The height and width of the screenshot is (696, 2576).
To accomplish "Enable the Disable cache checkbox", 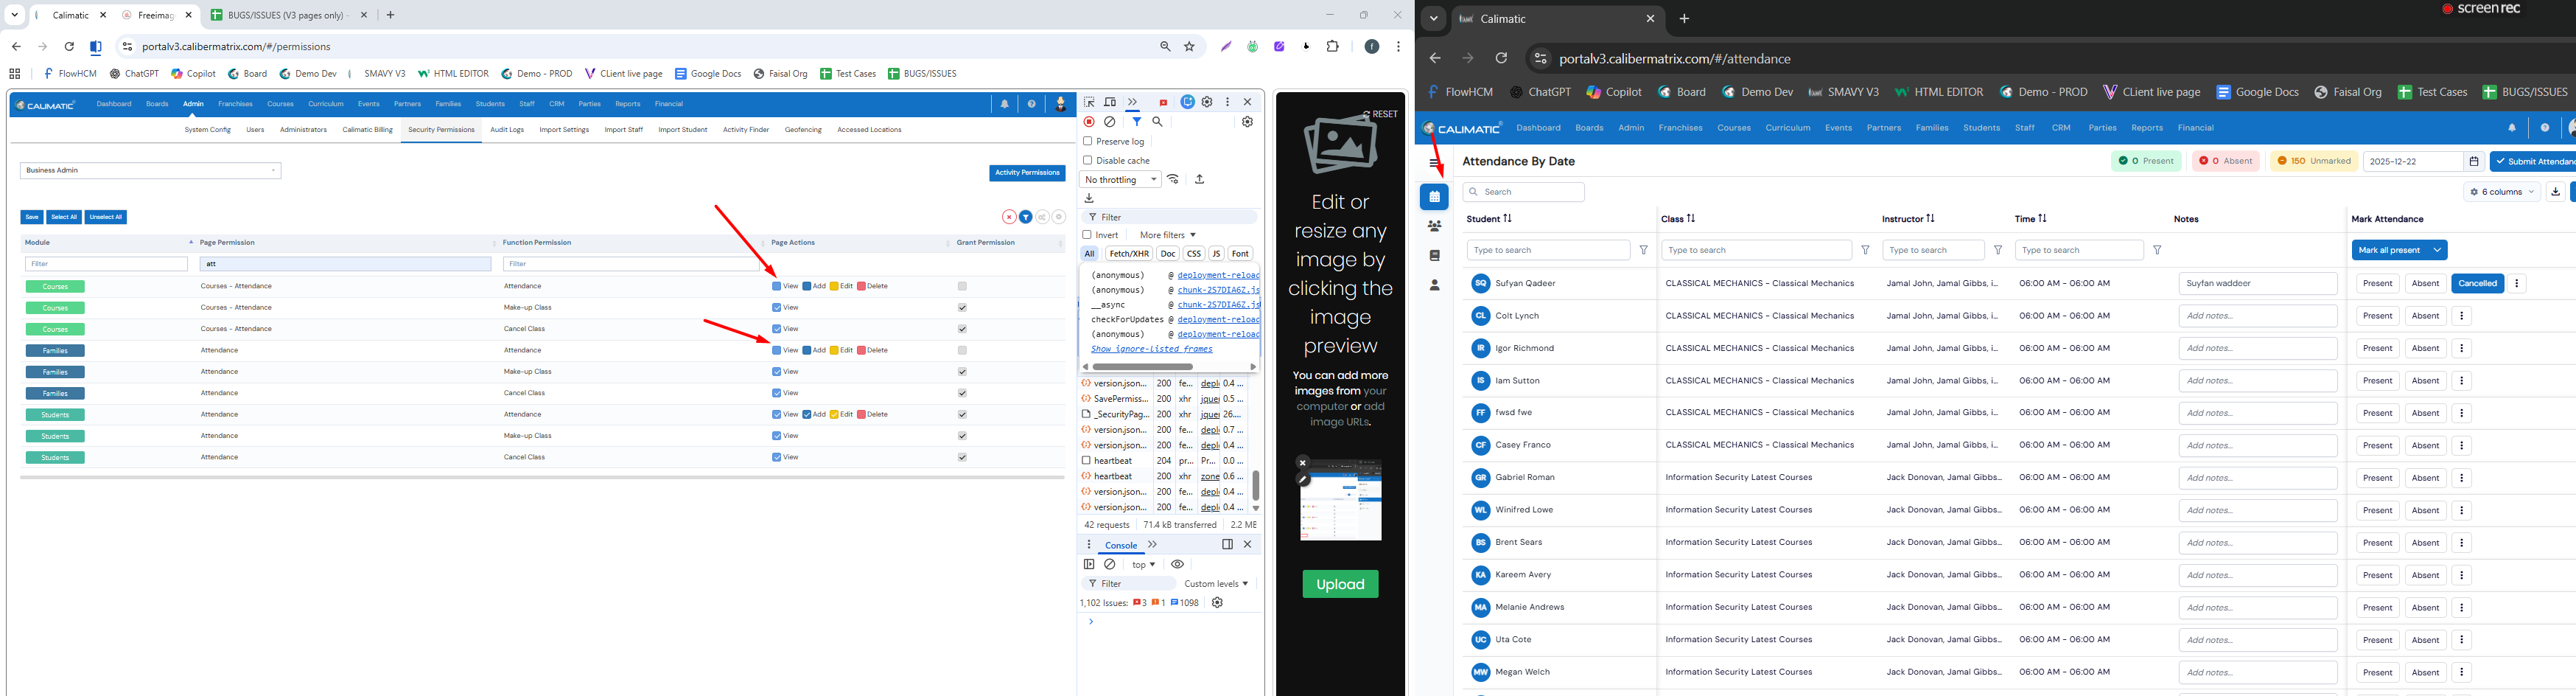I will click(x=1088, y=160).
